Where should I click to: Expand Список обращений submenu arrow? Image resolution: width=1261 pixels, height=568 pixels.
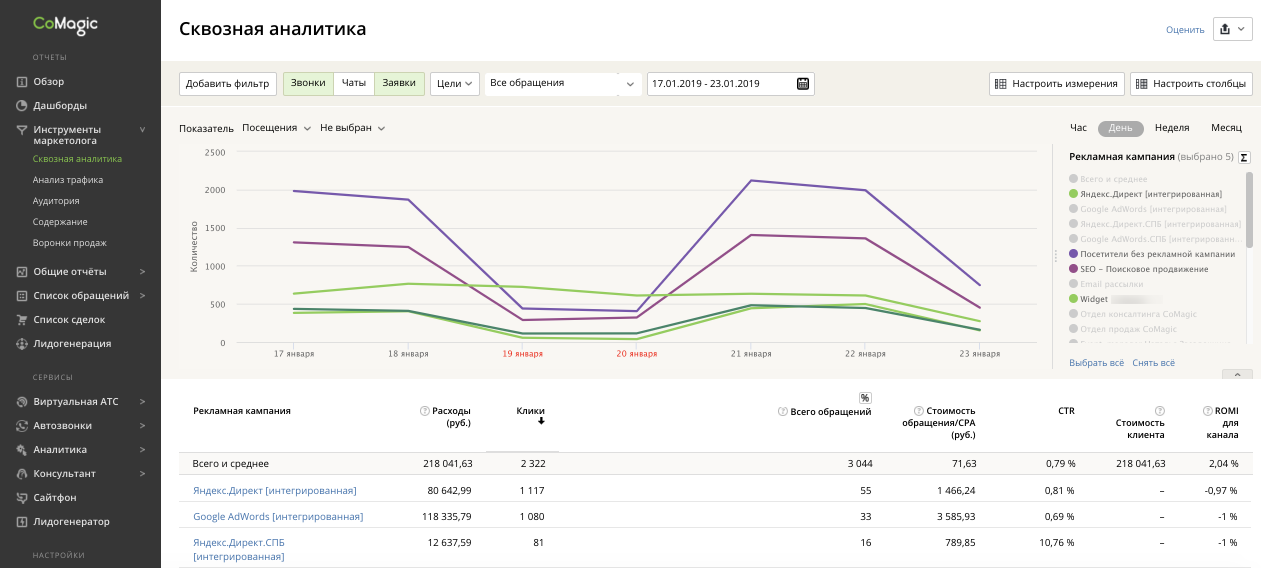click(x=142, y=295)
